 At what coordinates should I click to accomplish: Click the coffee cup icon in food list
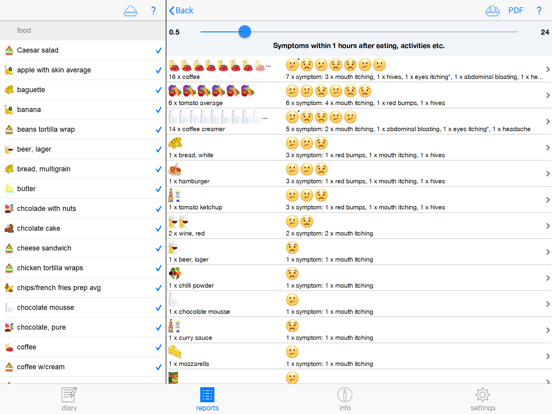[x=9, y=347]
